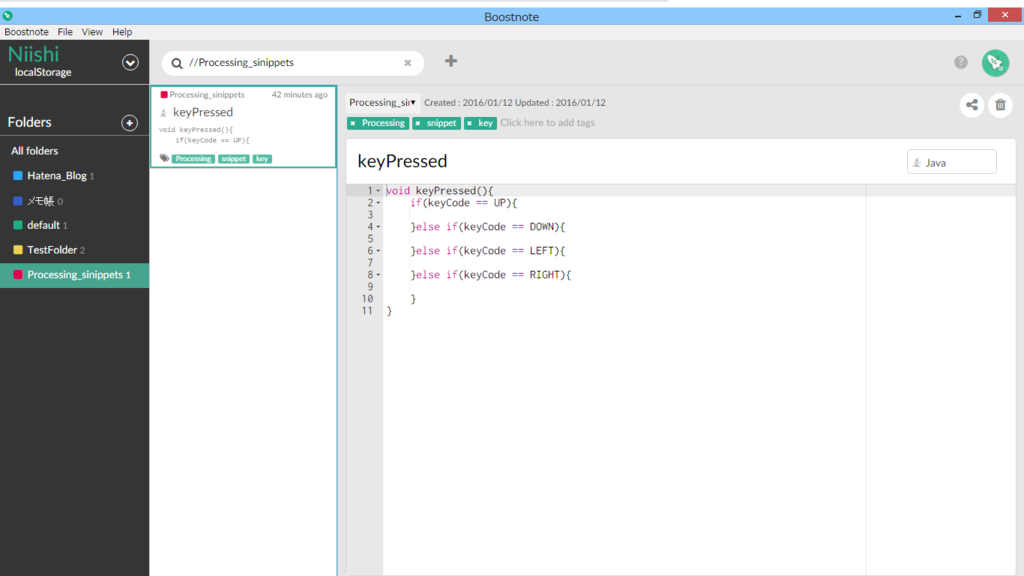Fold code at line 1
Image resolution: width=1024 pixels, height=576 pixels.
[x=378, y=191]
